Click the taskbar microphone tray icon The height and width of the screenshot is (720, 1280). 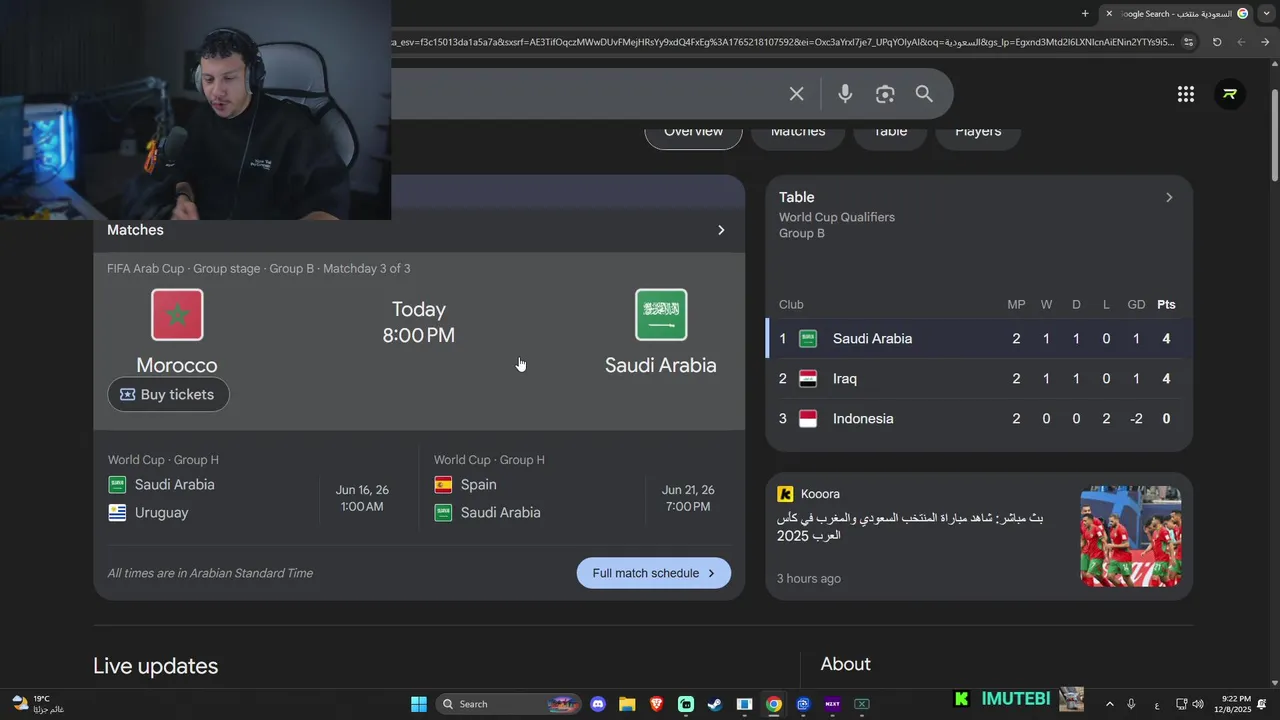1131,704
